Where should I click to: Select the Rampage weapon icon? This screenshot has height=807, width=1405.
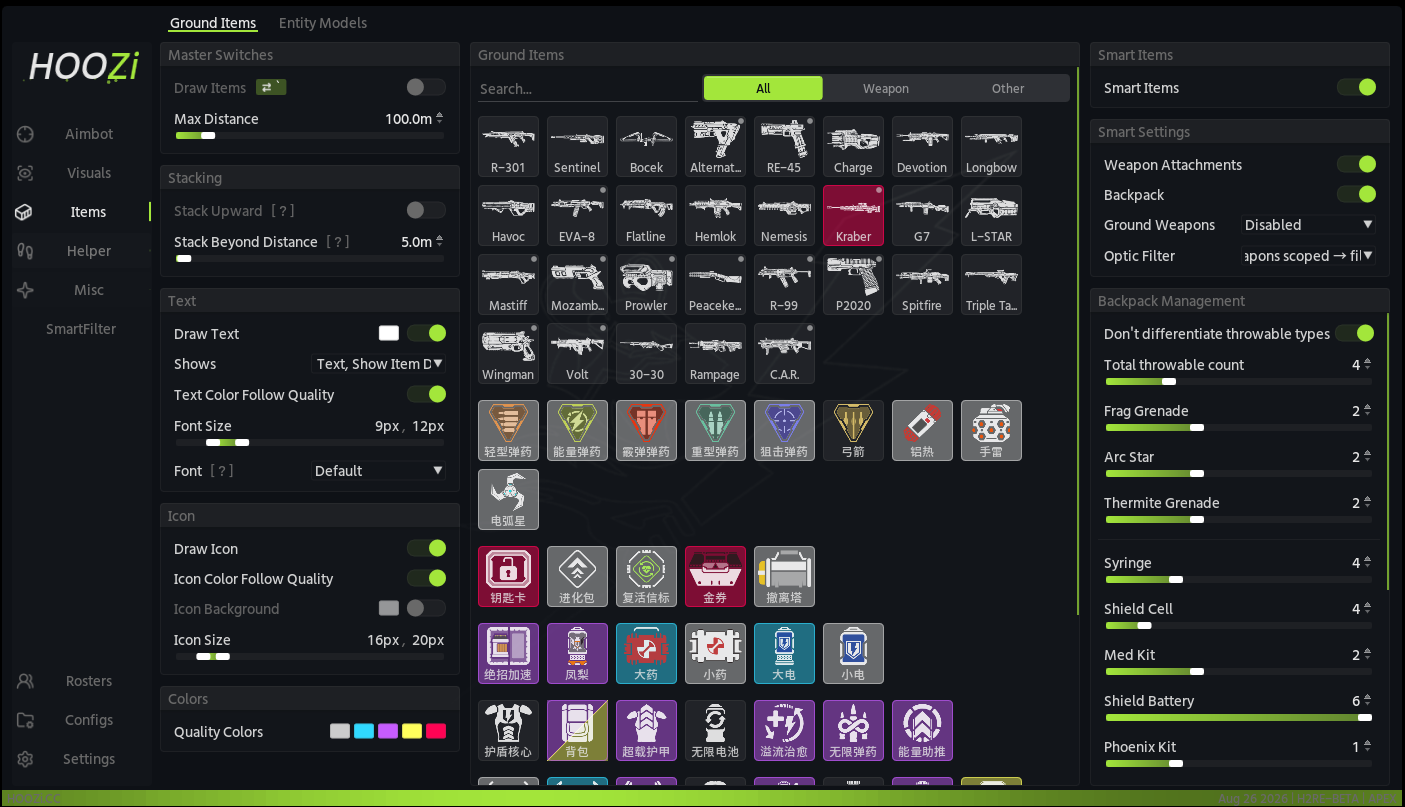(x=715, y=353)
